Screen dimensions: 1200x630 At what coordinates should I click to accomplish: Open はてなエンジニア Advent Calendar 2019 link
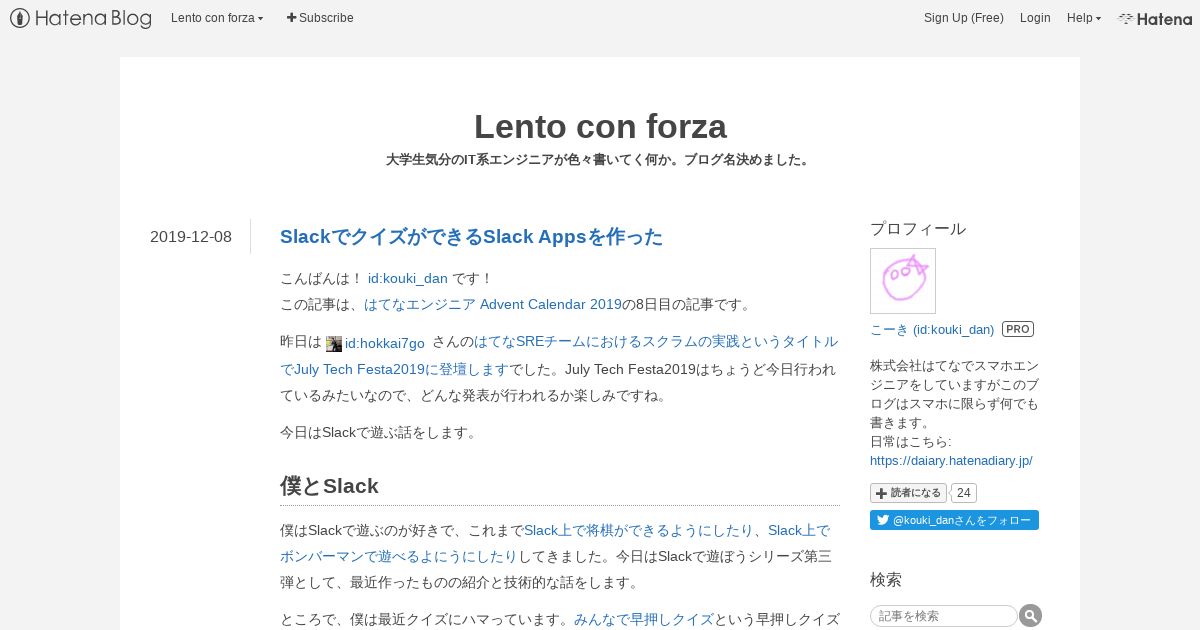click(493, 304)
